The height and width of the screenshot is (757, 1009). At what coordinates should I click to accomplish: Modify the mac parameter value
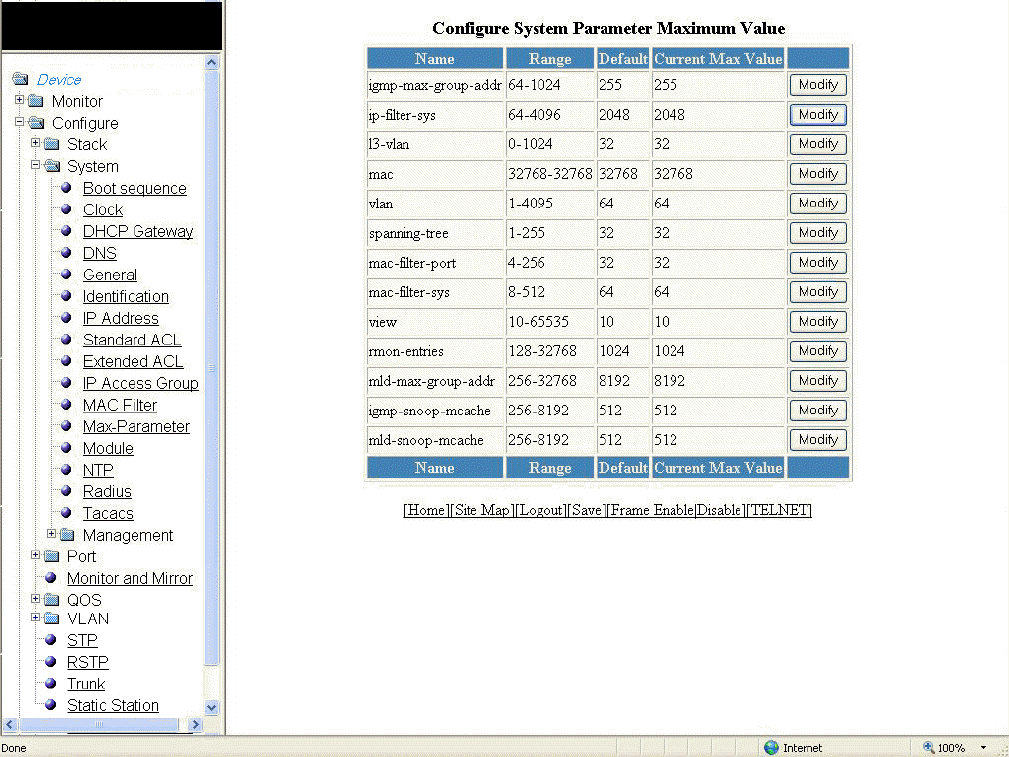818,174
